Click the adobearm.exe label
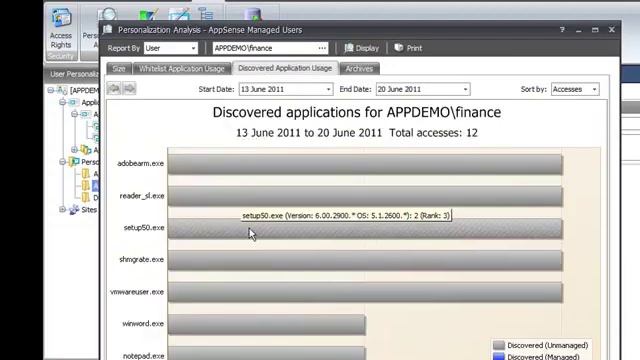Viewport: 640px width, 360px height. (x=140, y=163)
